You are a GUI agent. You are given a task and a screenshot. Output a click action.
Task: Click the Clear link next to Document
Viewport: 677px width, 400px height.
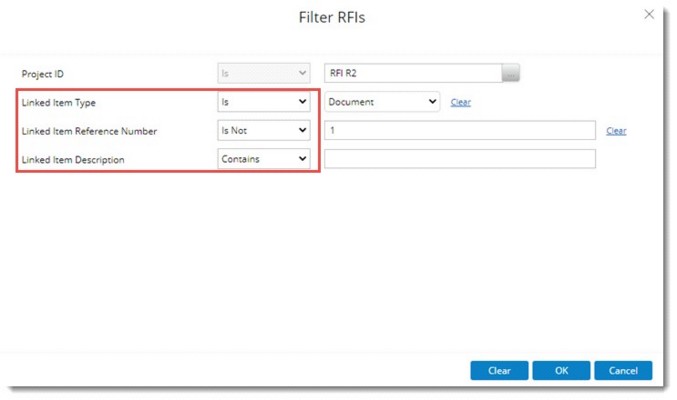coord(460,102)
